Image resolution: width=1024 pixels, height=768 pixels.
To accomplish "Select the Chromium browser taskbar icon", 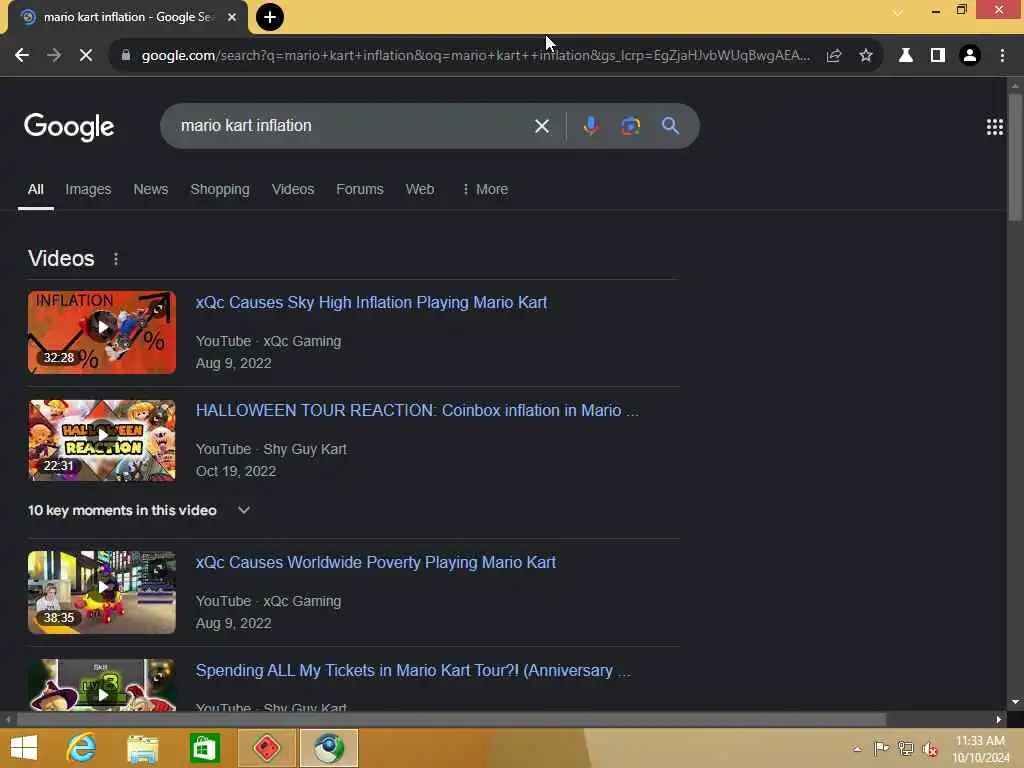I will [329, 748].
